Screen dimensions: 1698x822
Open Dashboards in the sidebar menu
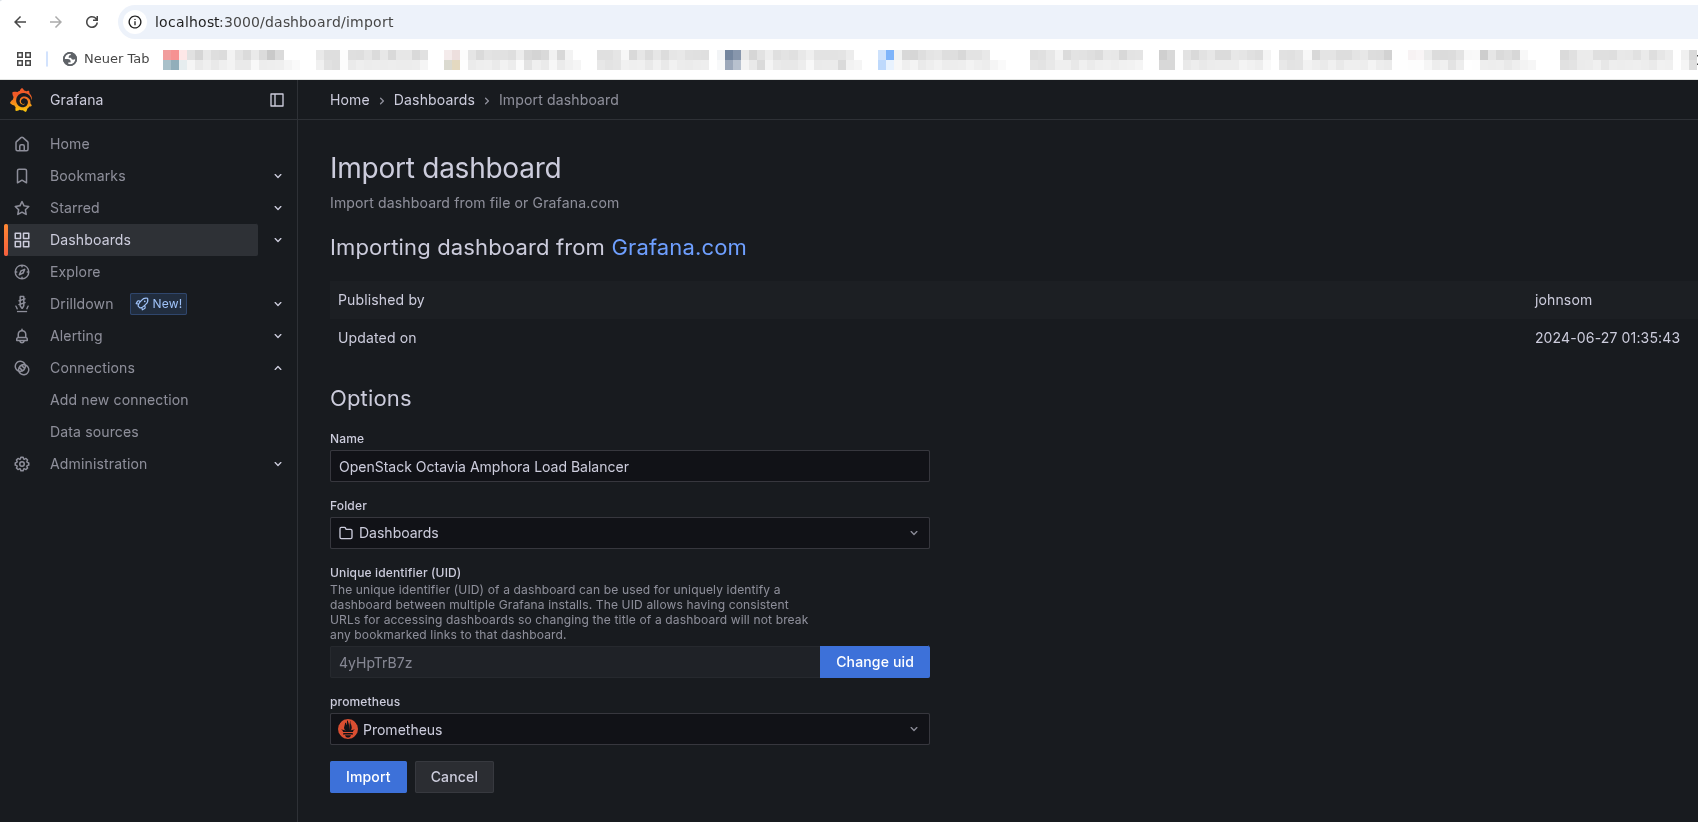pos(90,240)
